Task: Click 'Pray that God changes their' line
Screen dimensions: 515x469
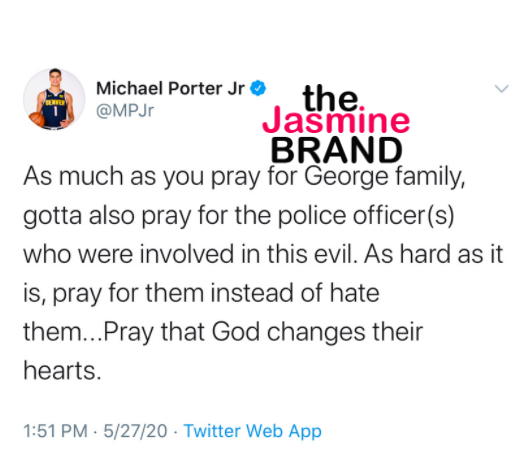Action: tap(263, 332)
